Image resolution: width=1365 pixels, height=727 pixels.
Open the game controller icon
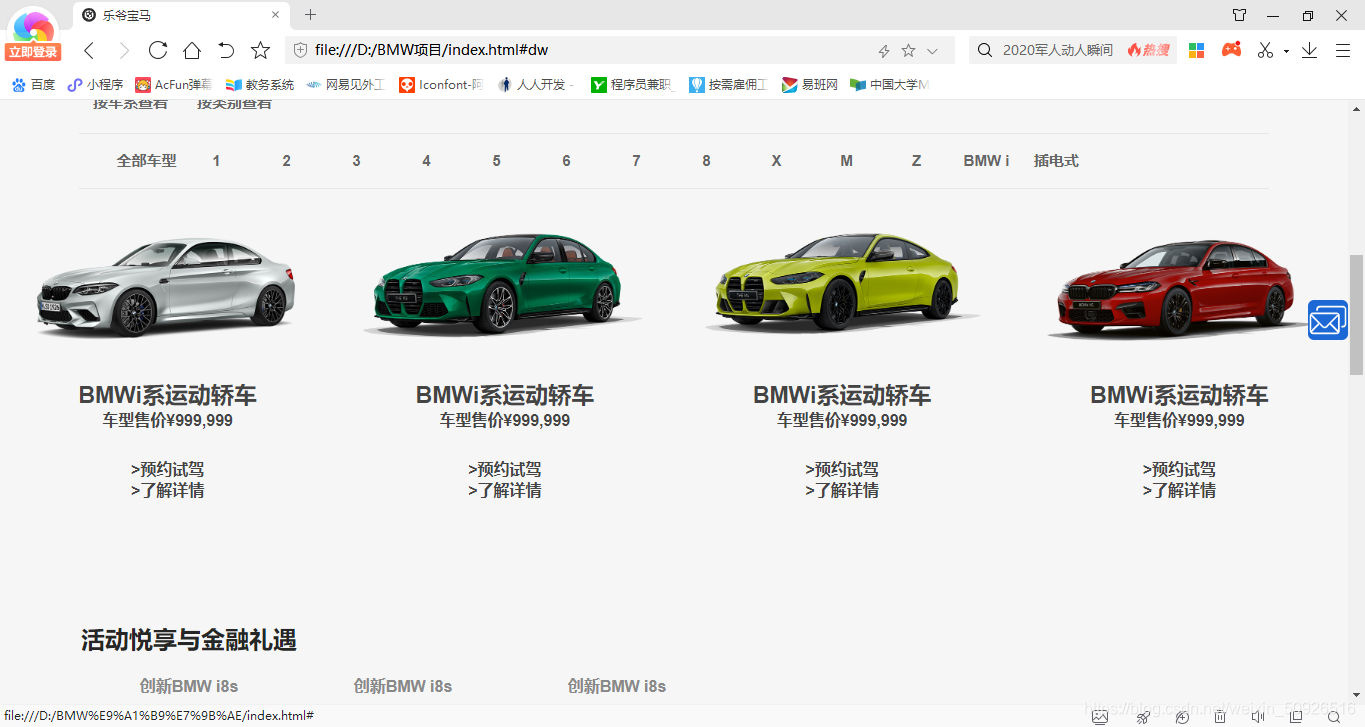pos(1231,49)
